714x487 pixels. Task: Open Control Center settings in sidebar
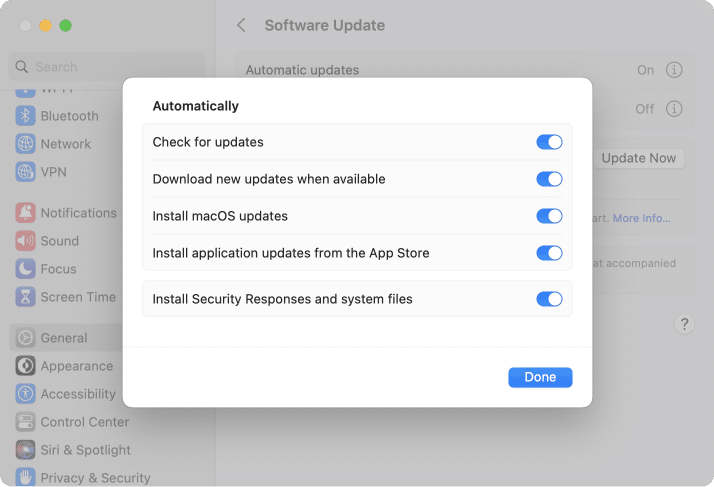(x=84, y=422)
